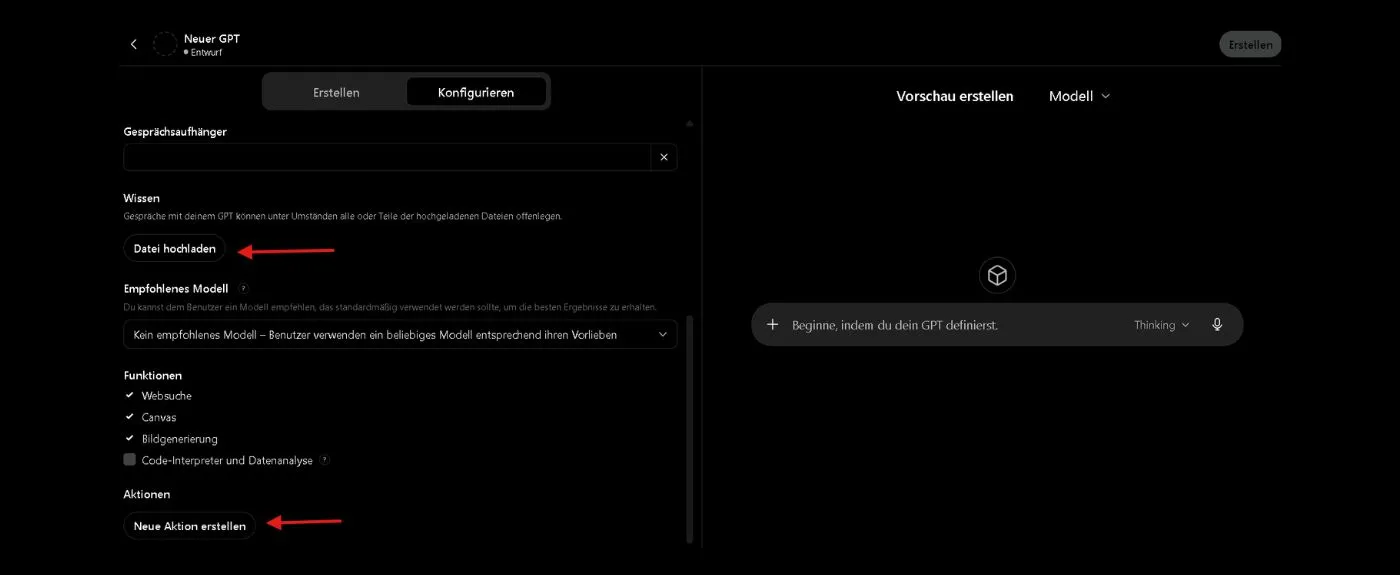Click the Vorschau erstellen heading

955,96
